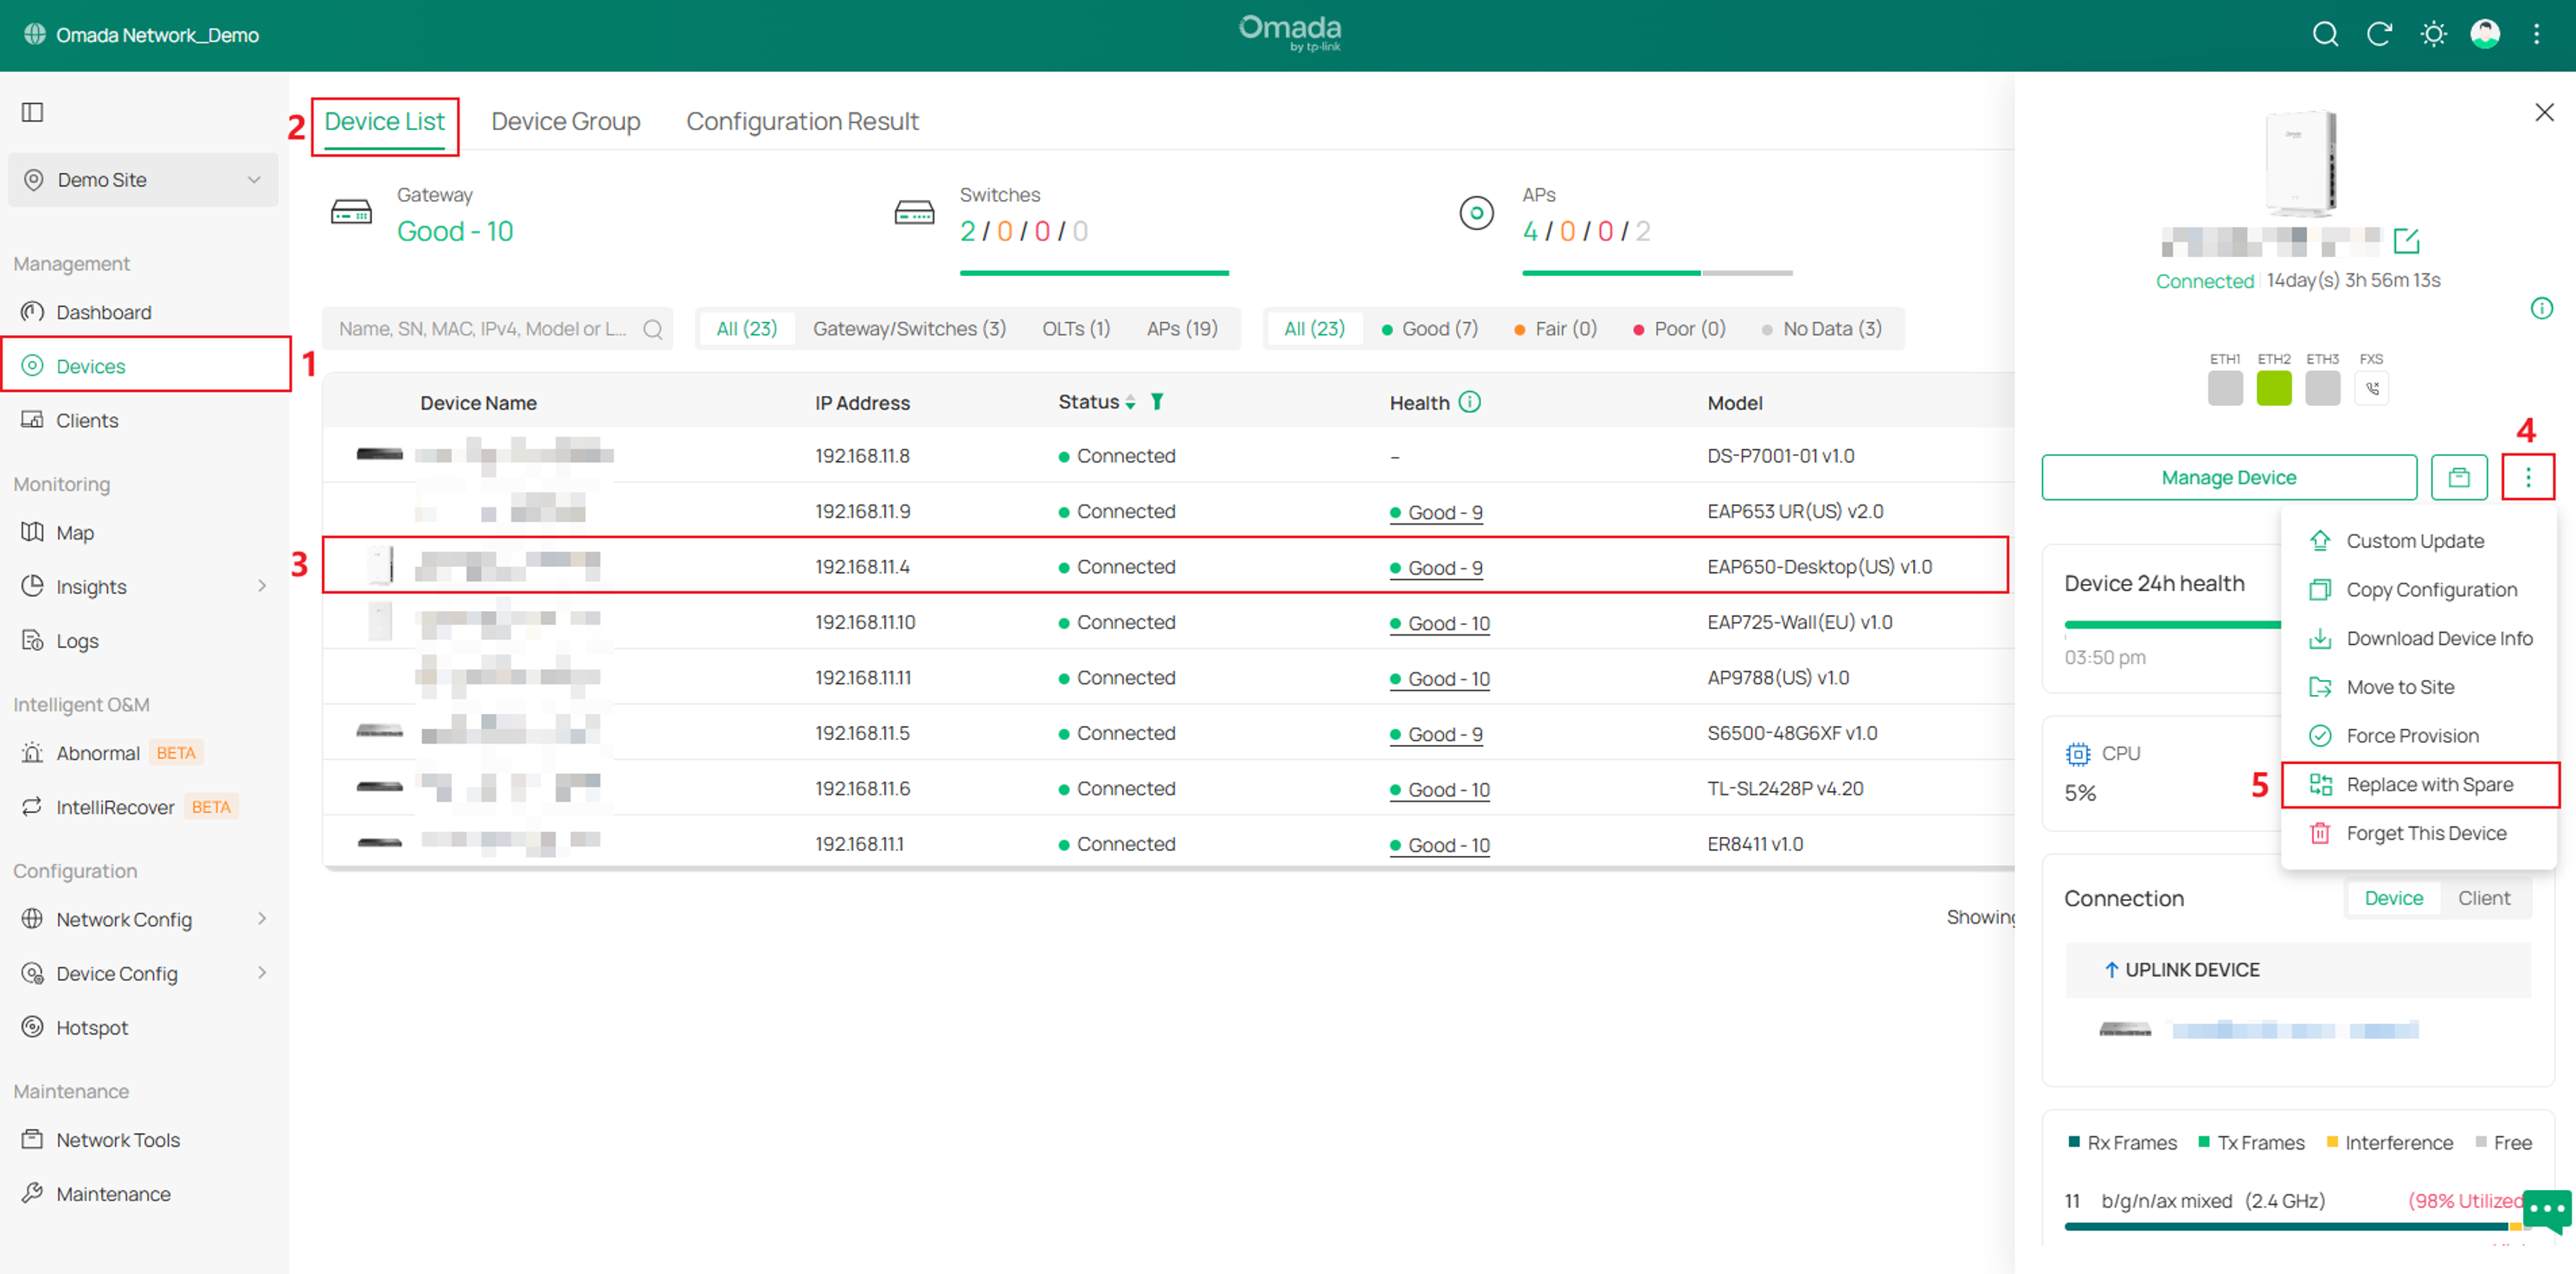This screenshot has width=2576, height=1274.
Task: Open Devices in the sidebar
Action: 145,366
